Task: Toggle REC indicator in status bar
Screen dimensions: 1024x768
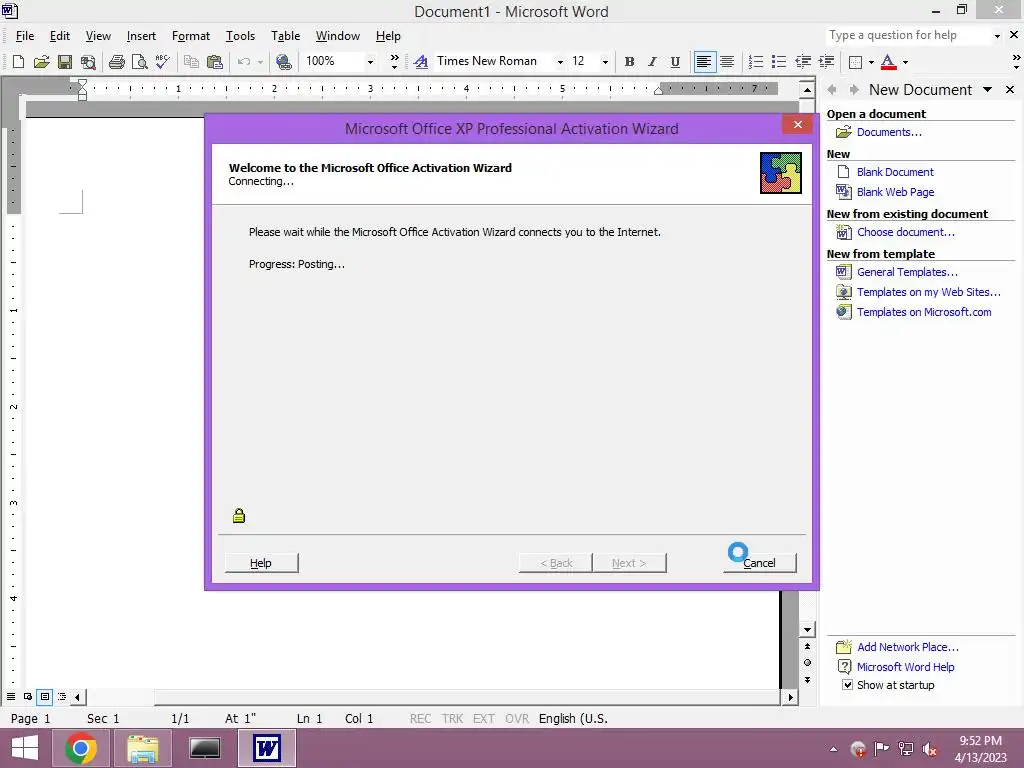Action: pyautogui.click(x=421, y=719)
